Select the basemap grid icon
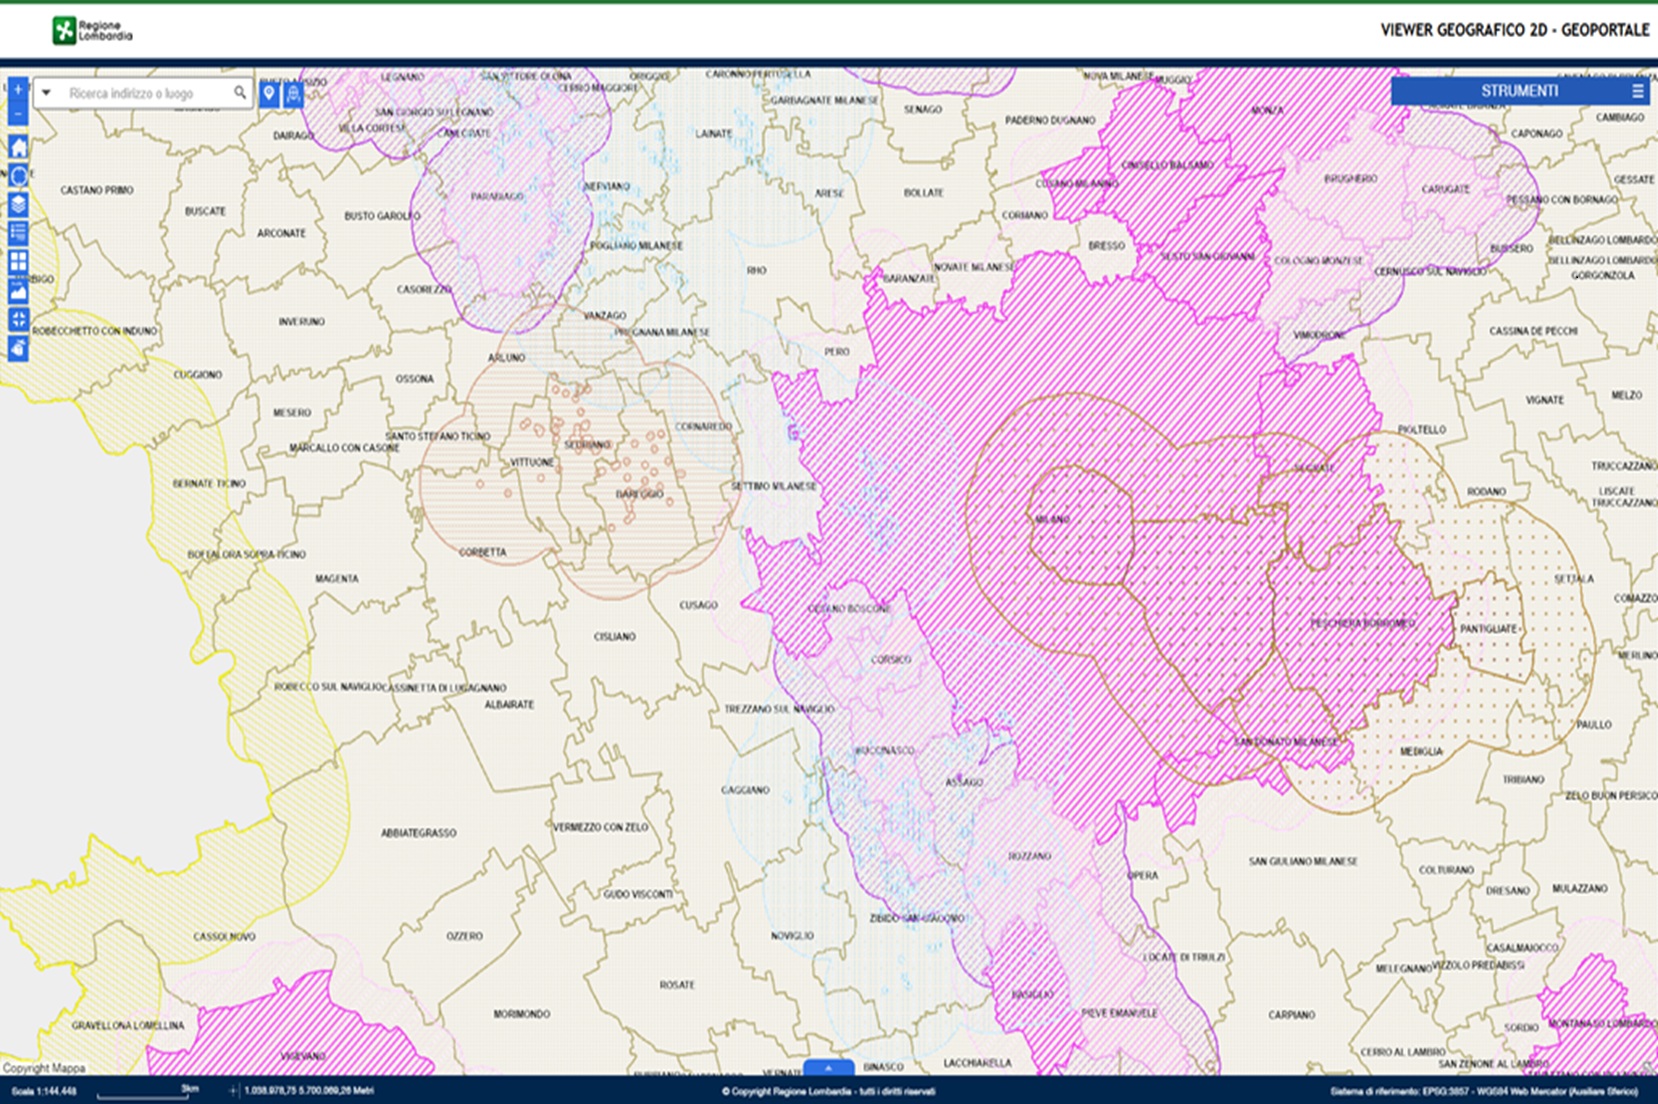The image size is (1658, 1104). (x=17, y=260)
